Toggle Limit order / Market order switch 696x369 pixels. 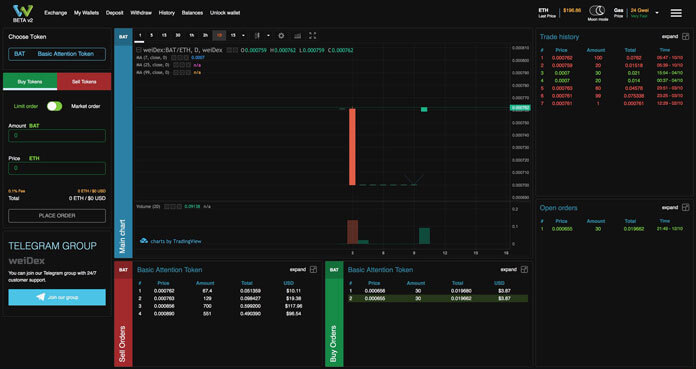(x=55, y=106)
